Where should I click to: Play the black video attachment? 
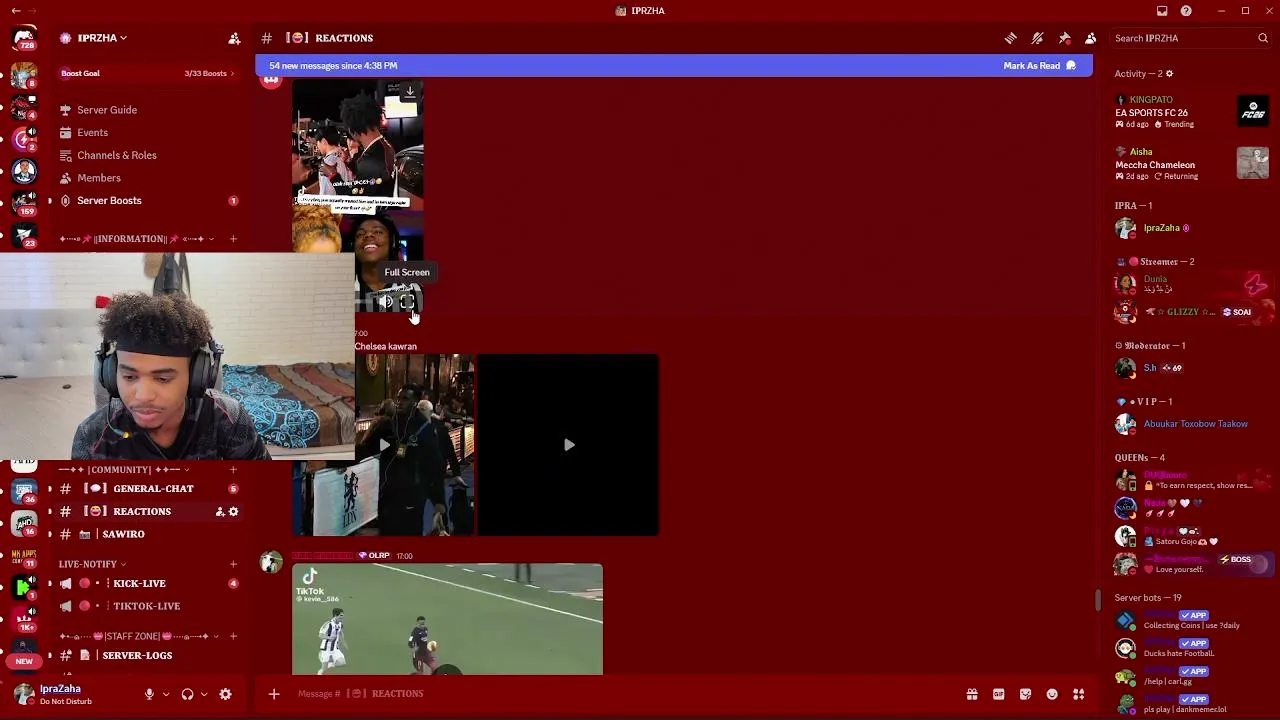(x=568, y=445)
